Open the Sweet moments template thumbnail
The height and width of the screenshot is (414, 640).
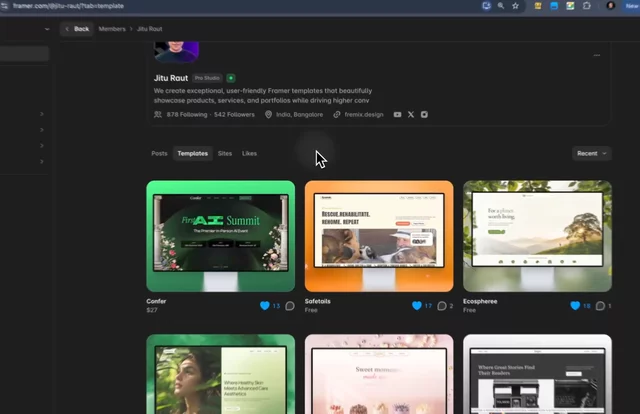pos(379,374)
